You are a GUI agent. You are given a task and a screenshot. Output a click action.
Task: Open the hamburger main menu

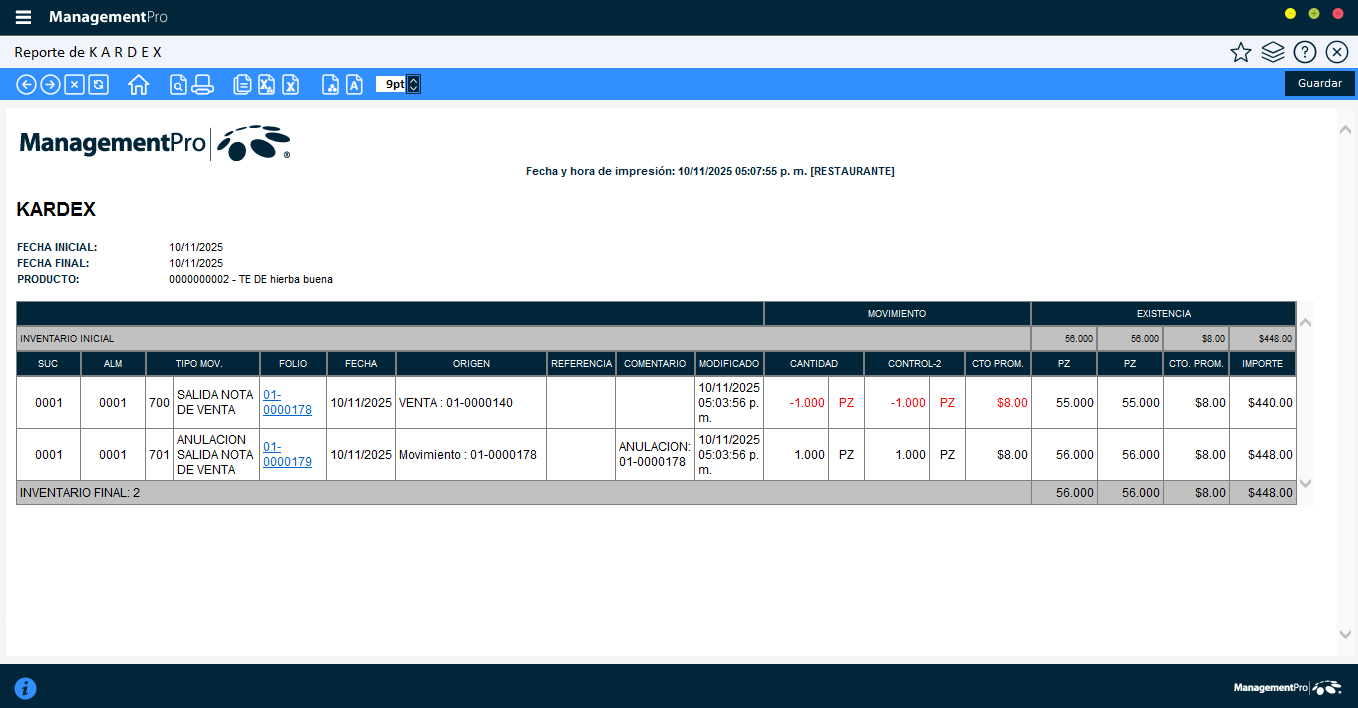23,17
